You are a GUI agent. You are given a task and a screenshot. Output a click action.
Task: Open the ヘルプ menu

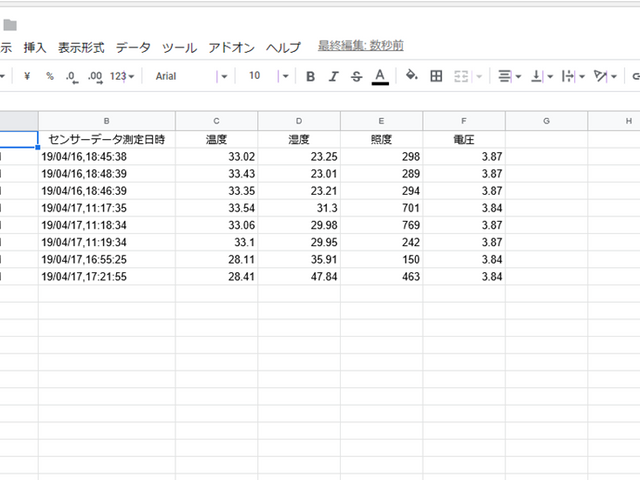click(283, 48)
